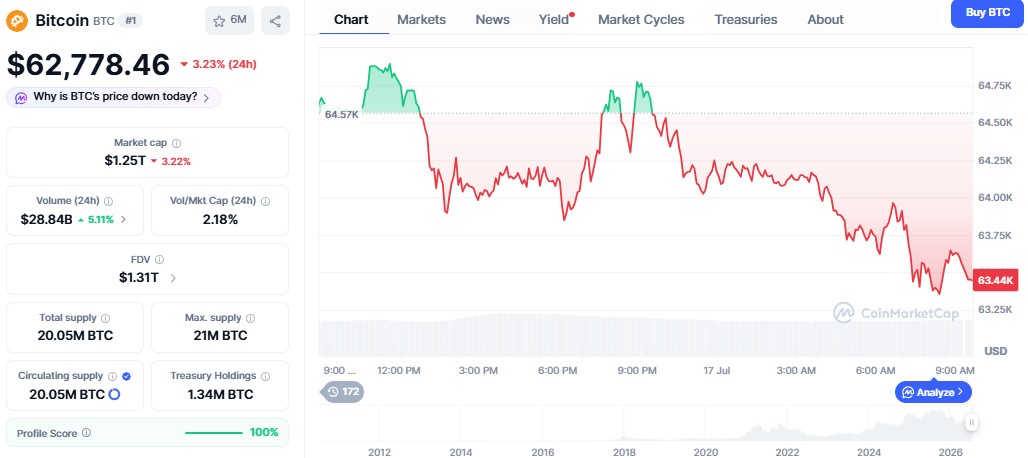Image resolution: width=1028 pixels, height=458 pixels.
Task: Select the Treasuries tab
Action: click(x=746, y=20)
